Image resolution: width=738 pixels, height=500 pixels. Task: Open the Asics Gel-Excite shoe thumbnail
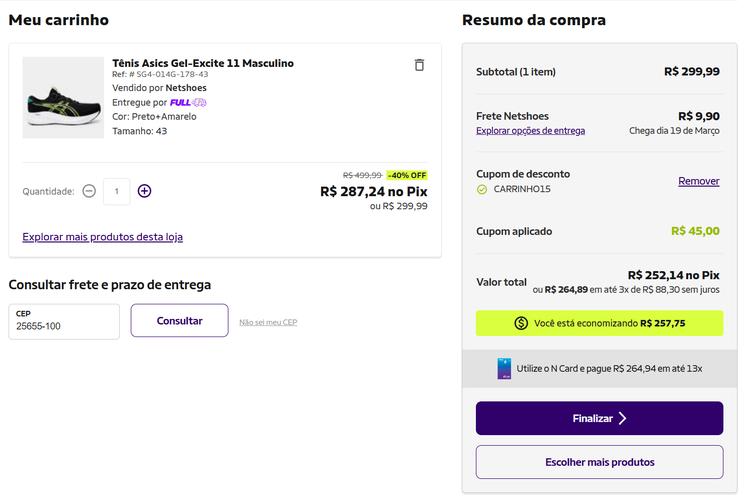pos(63,97)
